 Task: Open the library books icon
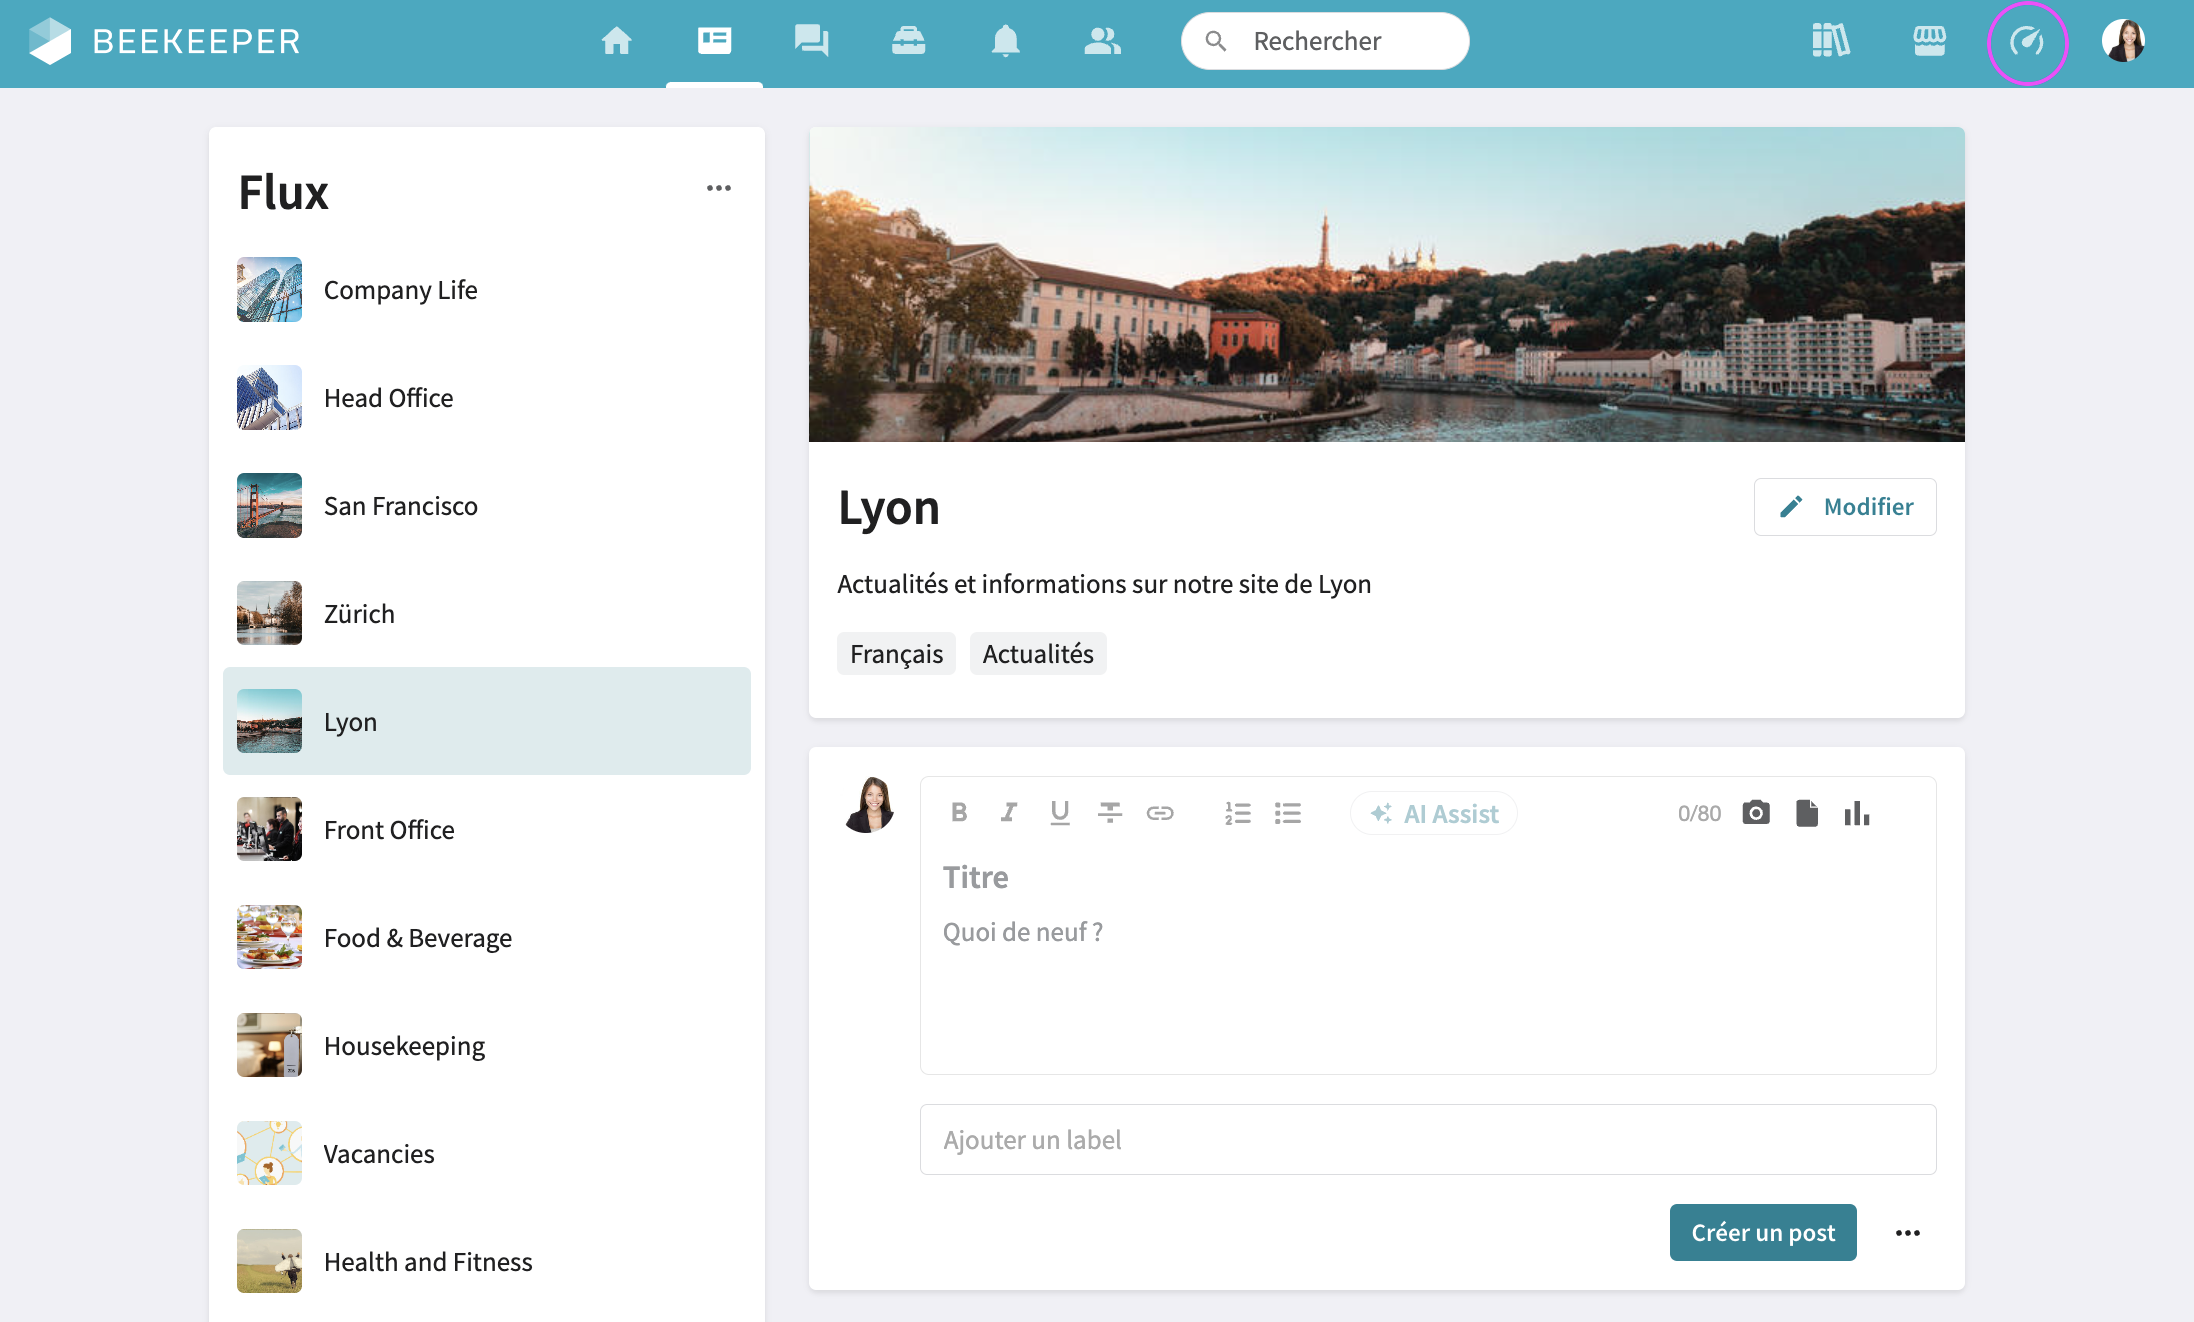(1830, 41)
